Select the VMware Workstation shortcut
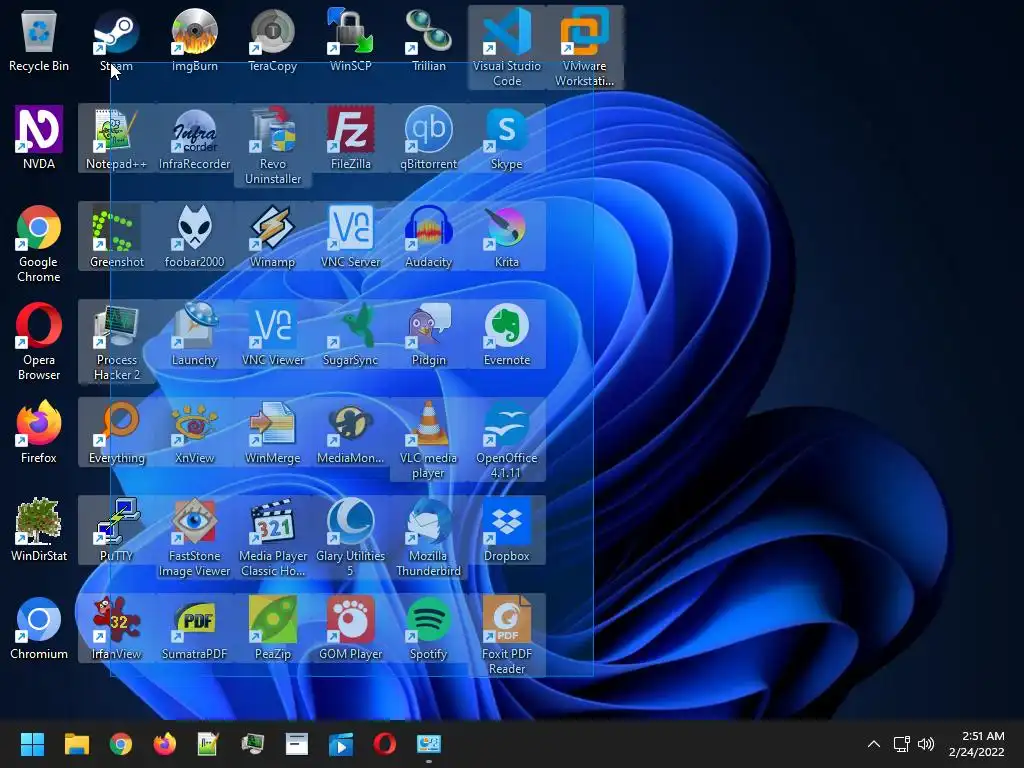This screenshot has height=768, width=1024. pos(584,47)
